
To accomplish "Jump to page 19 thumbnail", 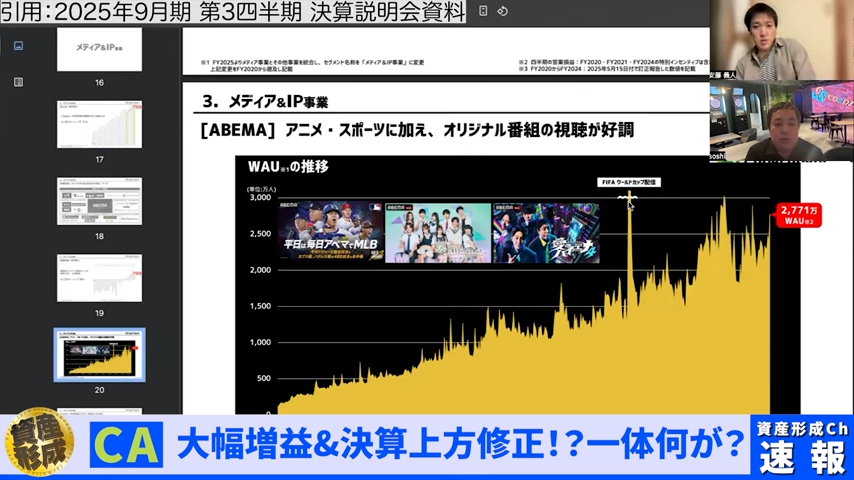I will [99, 278].
